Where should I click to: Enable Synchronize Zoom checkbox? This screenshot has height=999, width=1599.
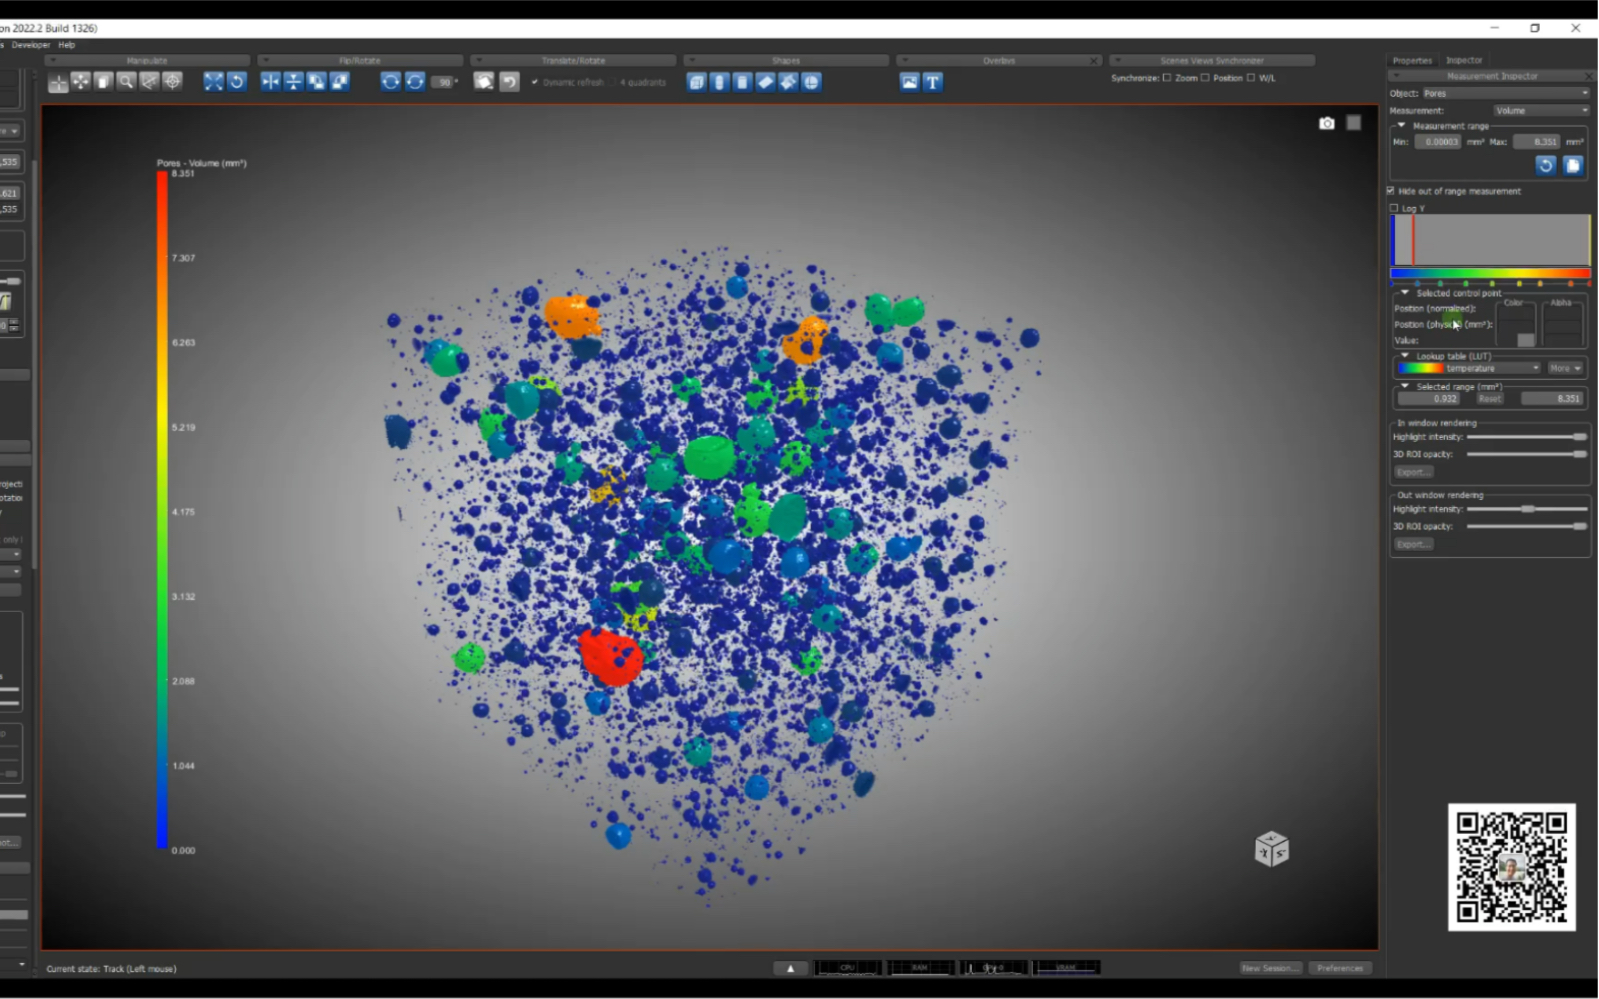pyautogui.click(x=1166, y=78)
